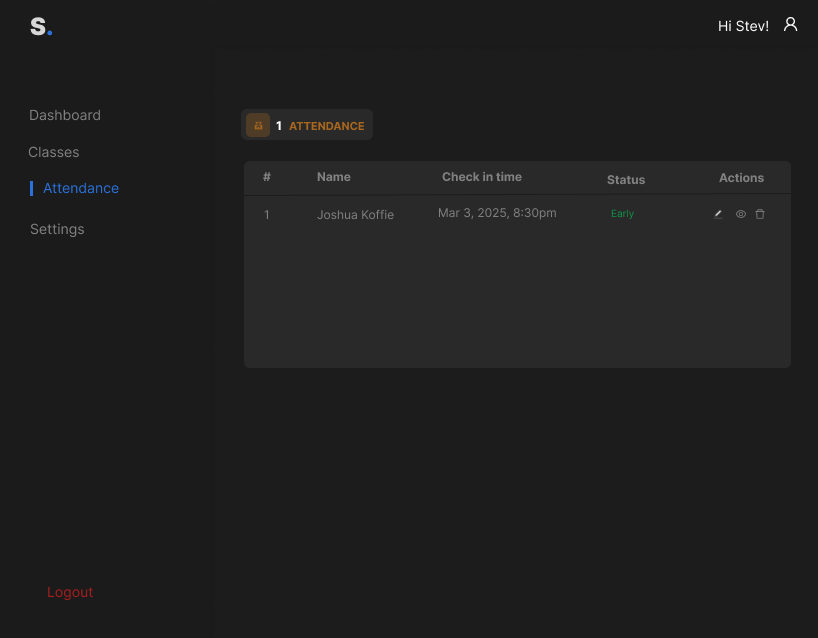Click the Status column header

point(625,180)
